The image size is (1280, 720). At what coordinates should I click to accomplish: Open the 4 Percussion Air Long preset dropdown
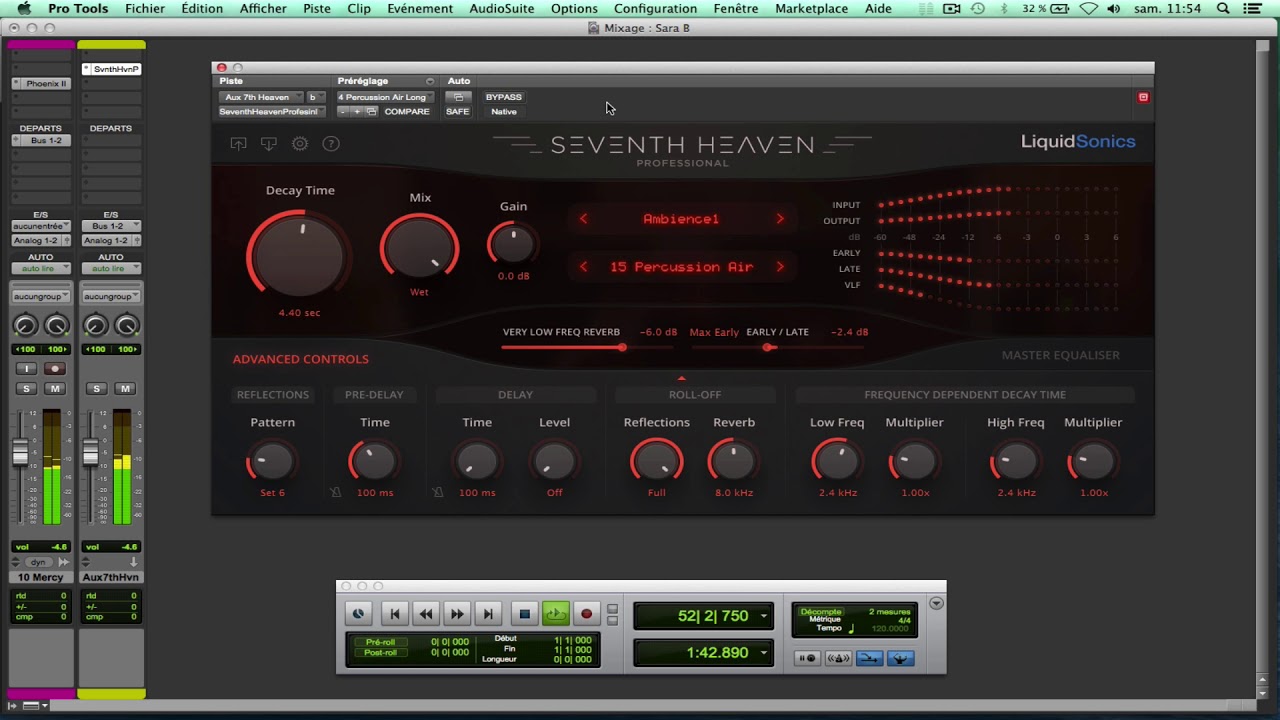[x=384, y=97]
